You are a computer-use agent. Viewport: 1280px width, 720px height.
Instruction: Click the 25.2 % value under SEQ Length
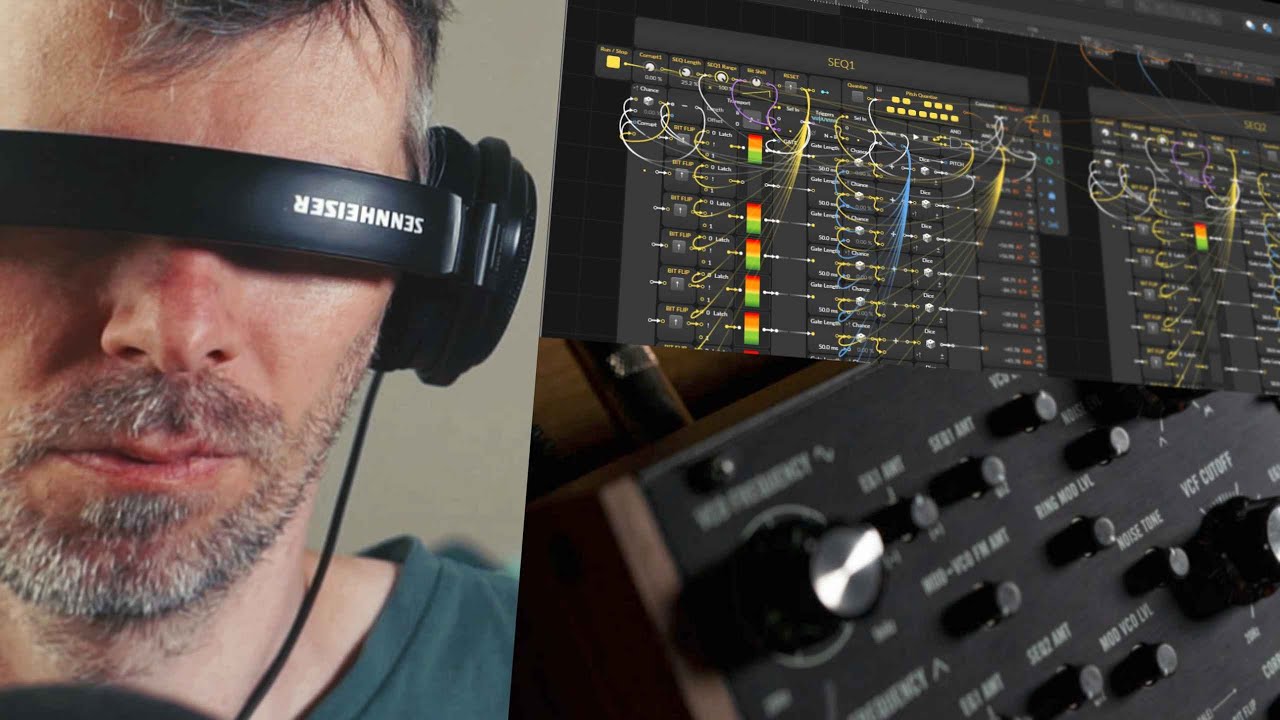tap(689, 84)
